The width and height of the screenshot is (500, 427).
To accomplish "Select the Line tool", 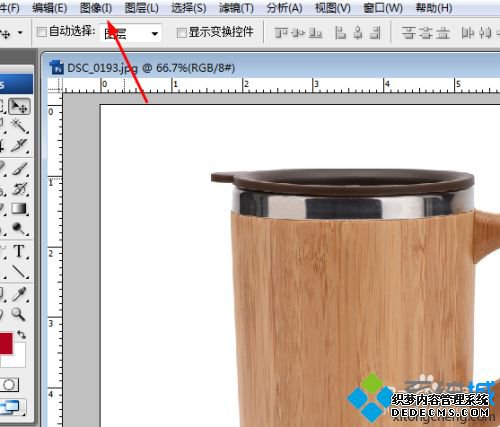I will [x=19, y=271].
